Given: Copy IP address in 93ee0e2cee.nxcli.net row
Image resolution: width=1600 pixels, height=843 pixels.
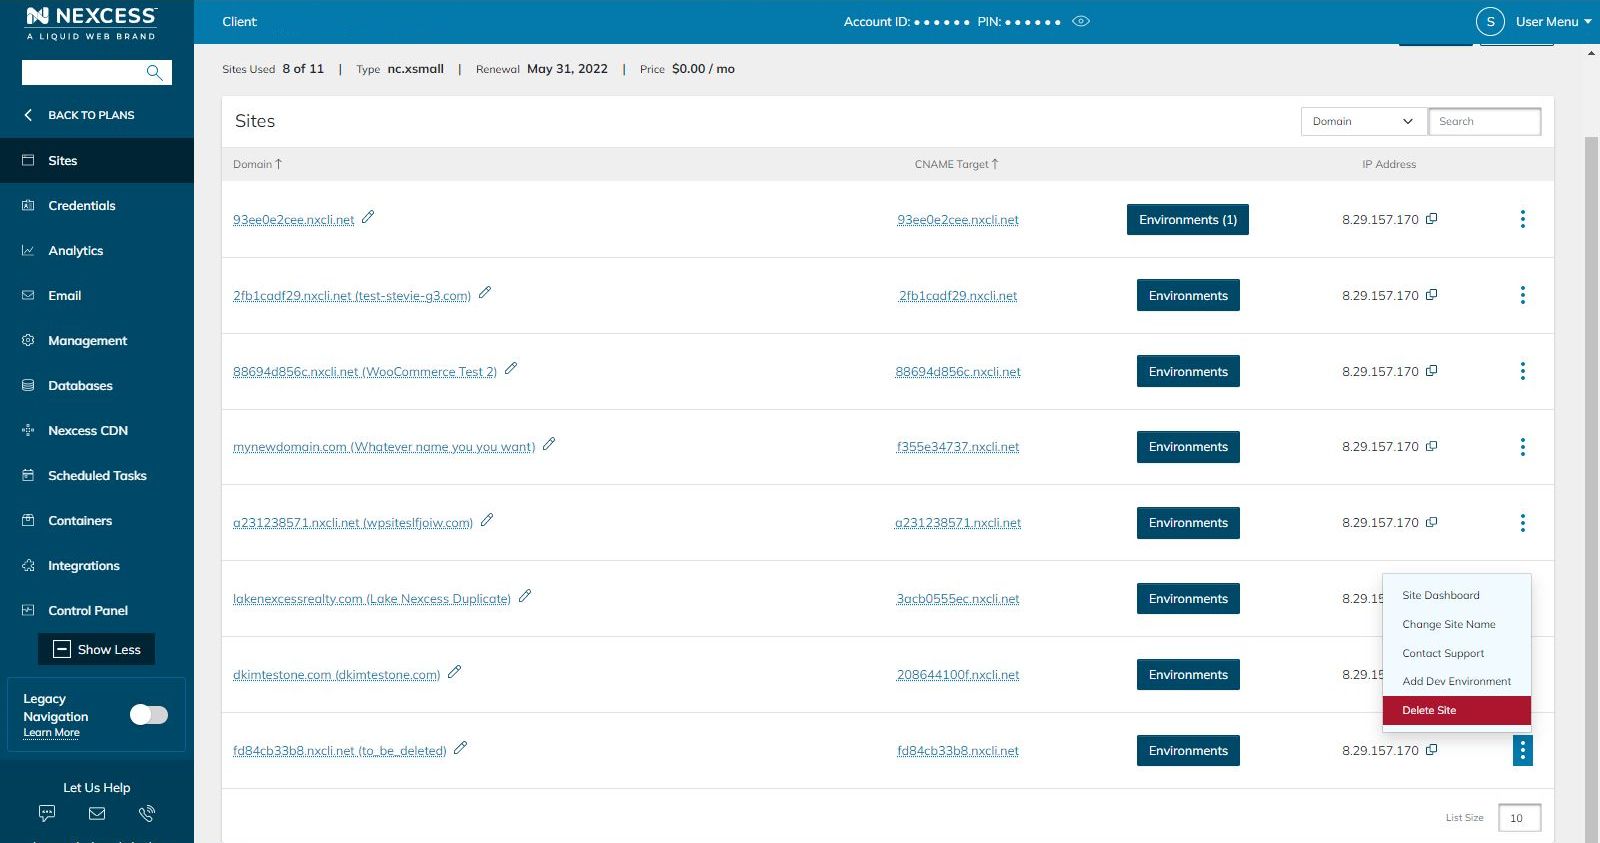Looking at the screenshot, I should point(1431,218).
